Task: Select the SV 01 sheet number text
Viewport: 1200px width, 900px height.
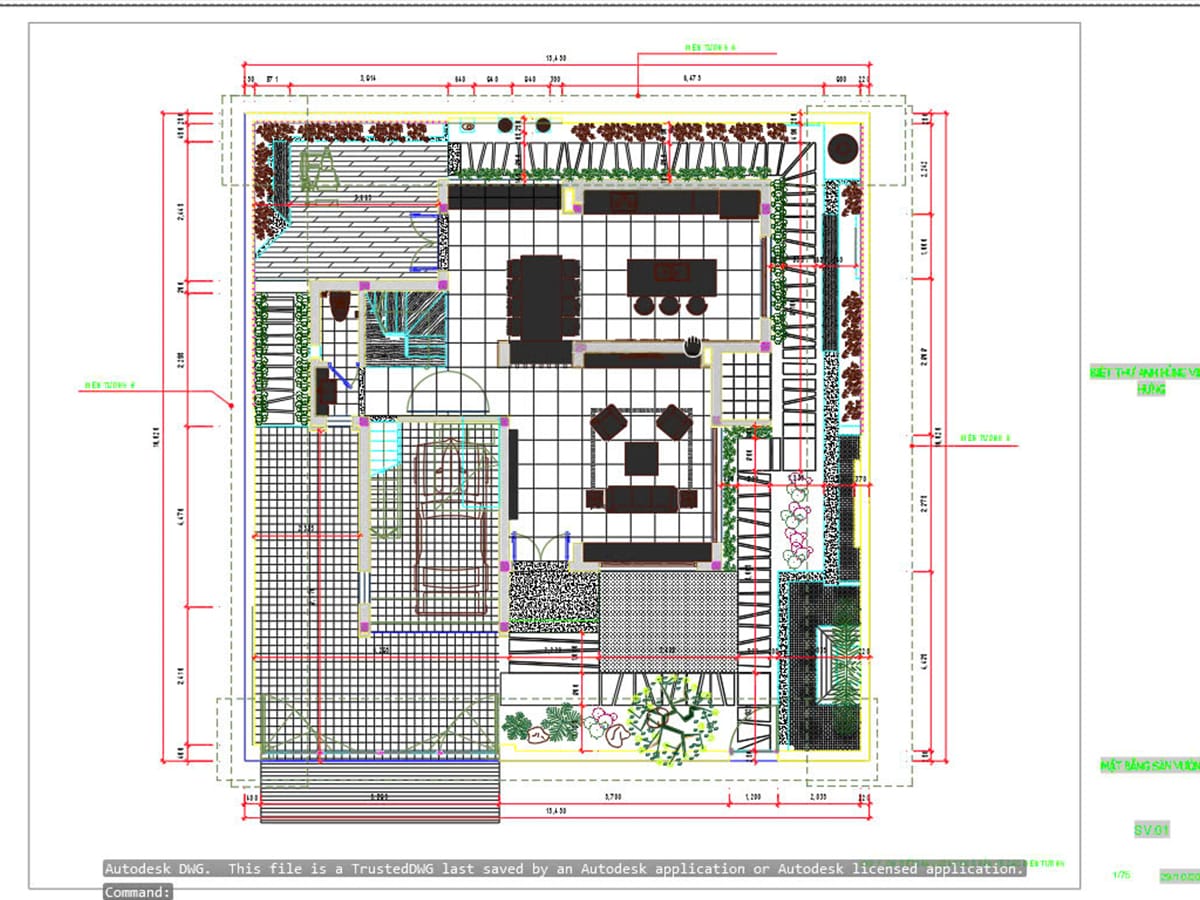Action: (1150, 830)
